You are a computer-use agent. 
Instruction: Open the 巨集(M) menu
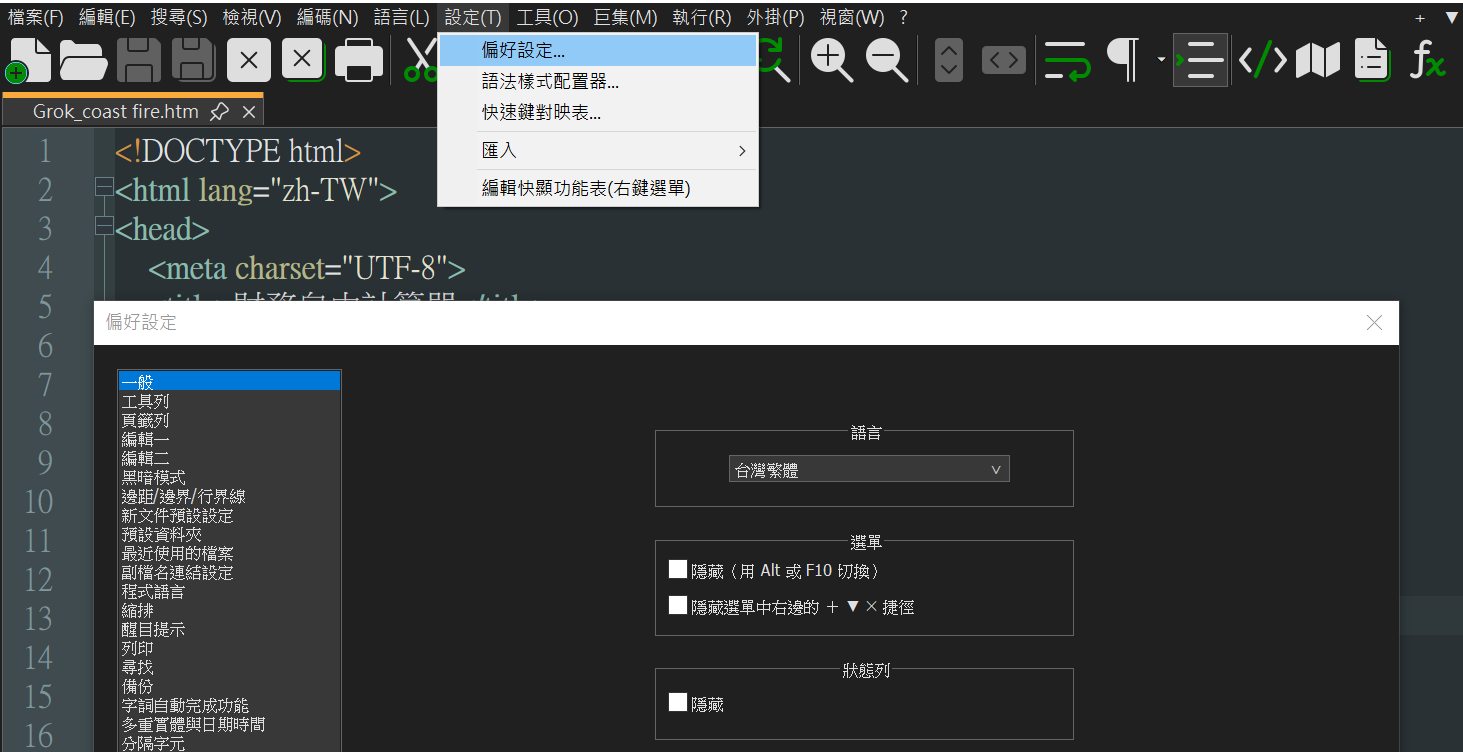pyautogui.click(x=625, y=17)
